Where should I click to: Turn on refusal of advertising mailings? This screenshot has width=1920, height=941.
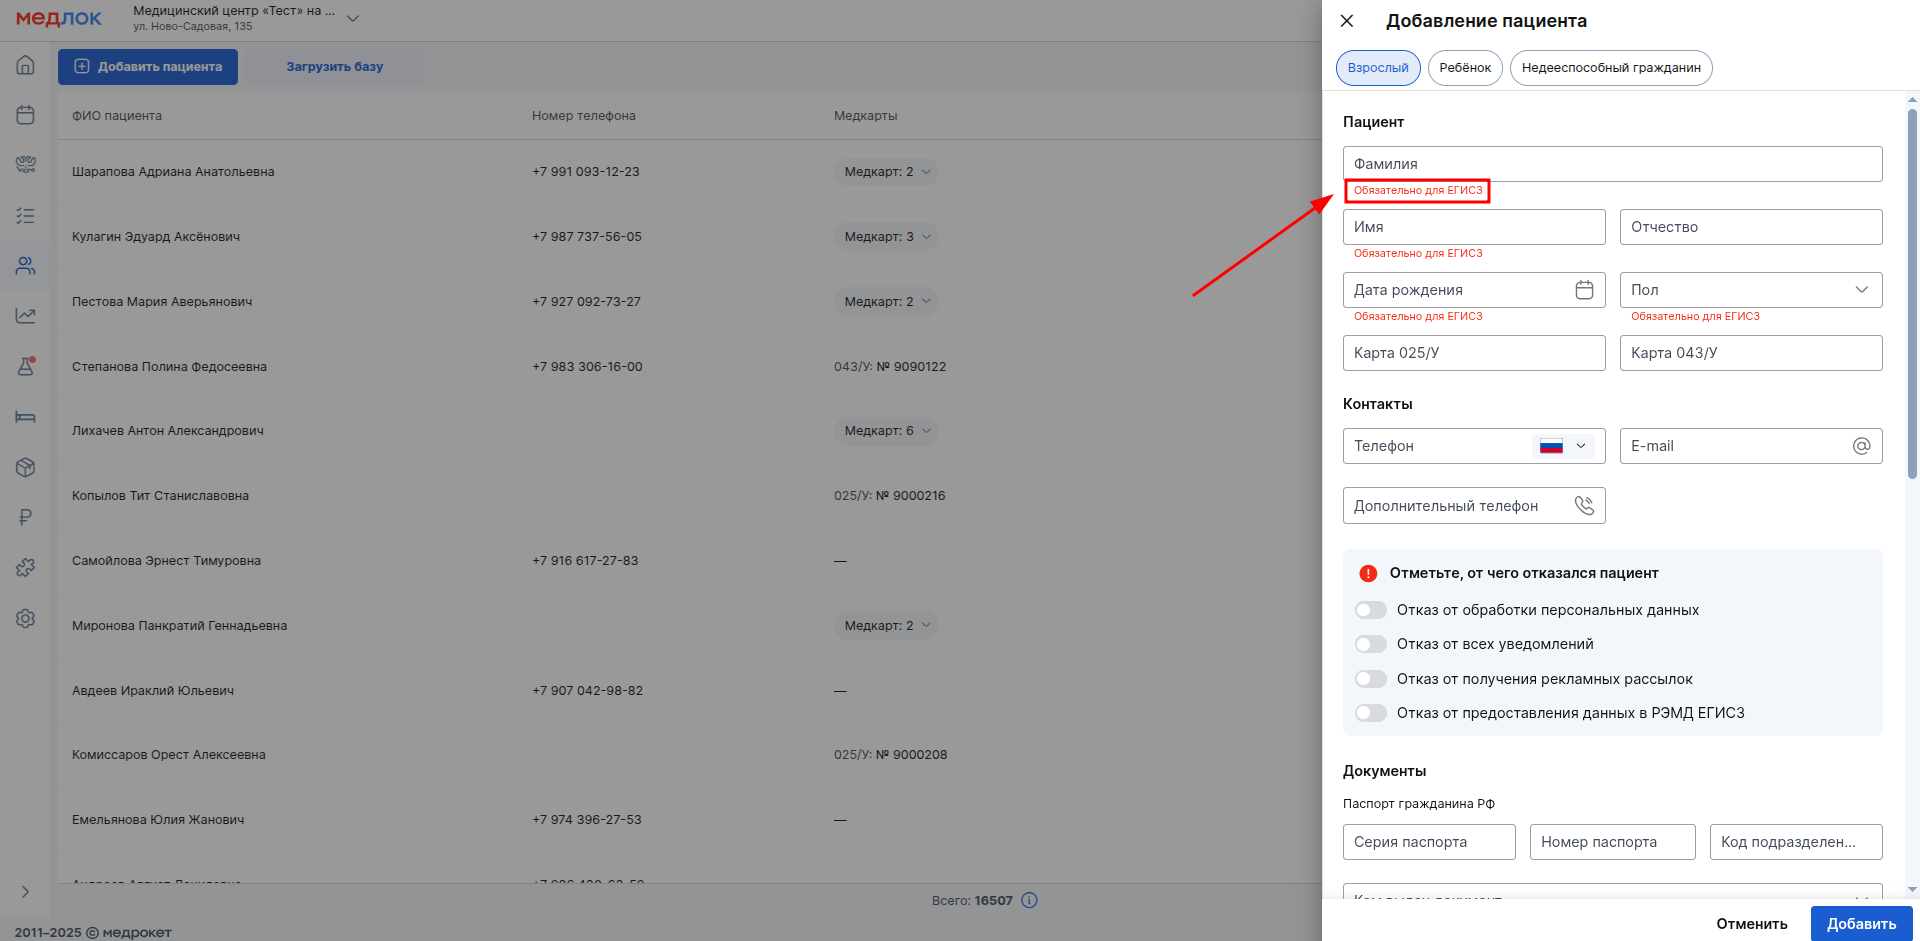[x=1370, y=679]
